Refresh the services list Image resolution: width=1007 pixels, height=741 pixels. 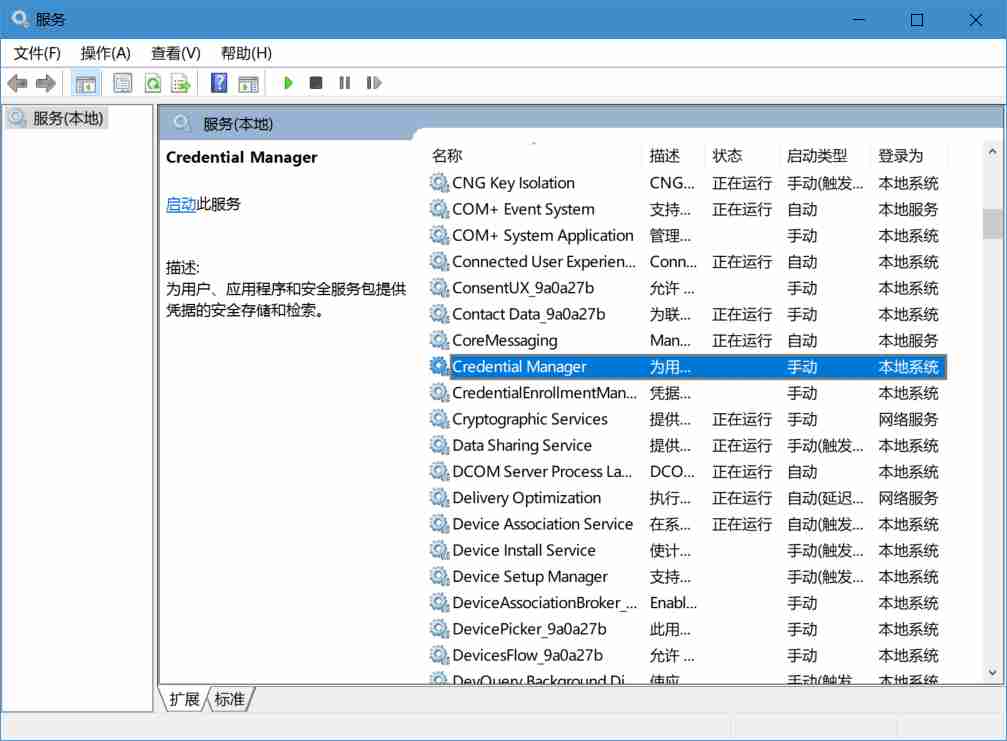point(151,83)
